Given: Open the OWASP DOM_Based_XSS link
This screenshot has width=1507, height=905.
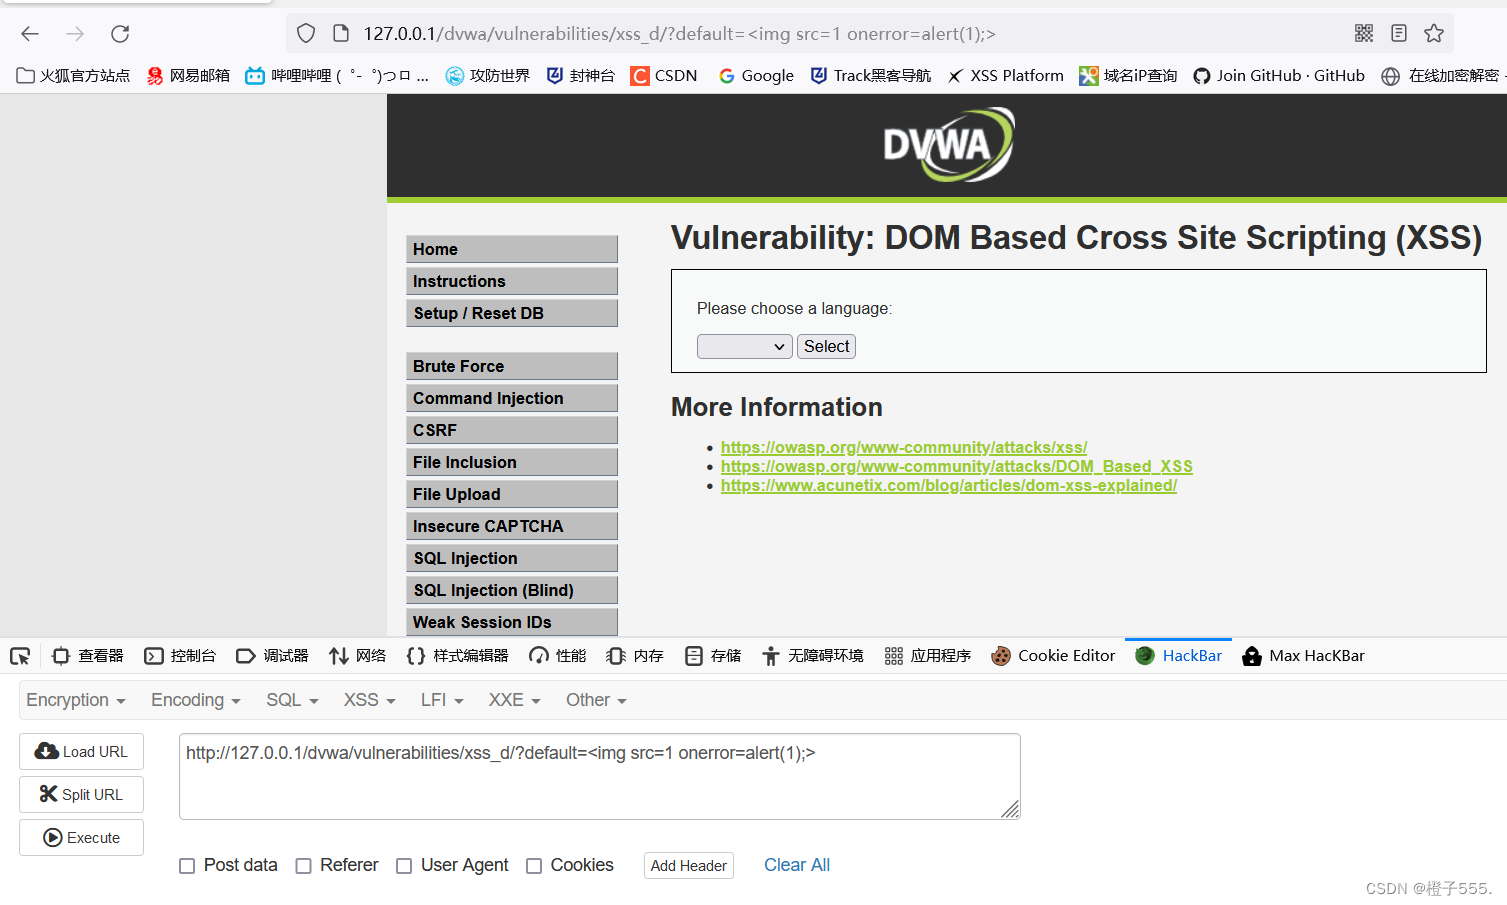Looking at the screenshot, I should [x=956, y=466].
